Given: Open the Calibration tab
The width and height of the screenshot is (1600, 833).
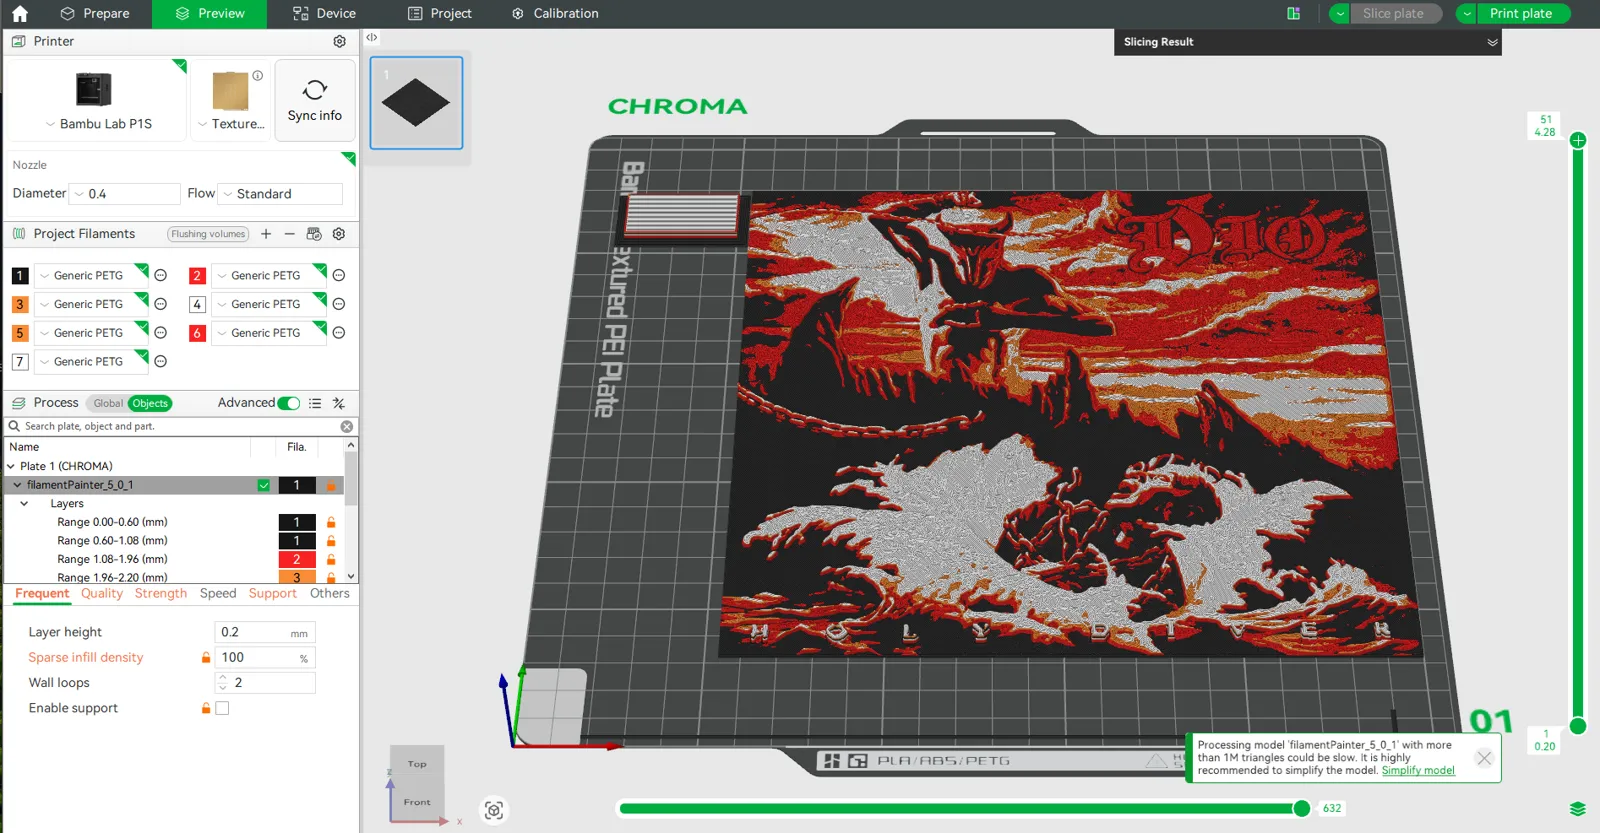Looking at the screenshot, I should pos(555,14).
